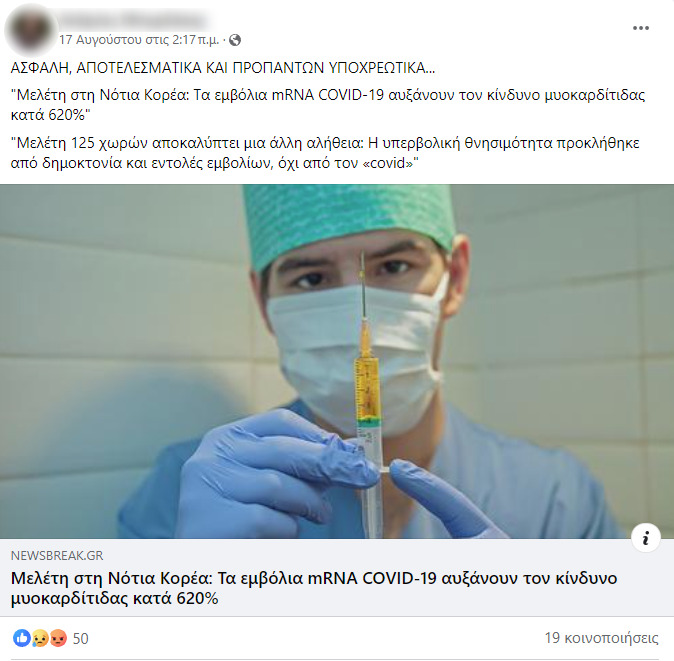Image resolution: width=674 pixels, height=661 pixels.
Task: Click the blurred author name
Action: [x=133, y=20]
